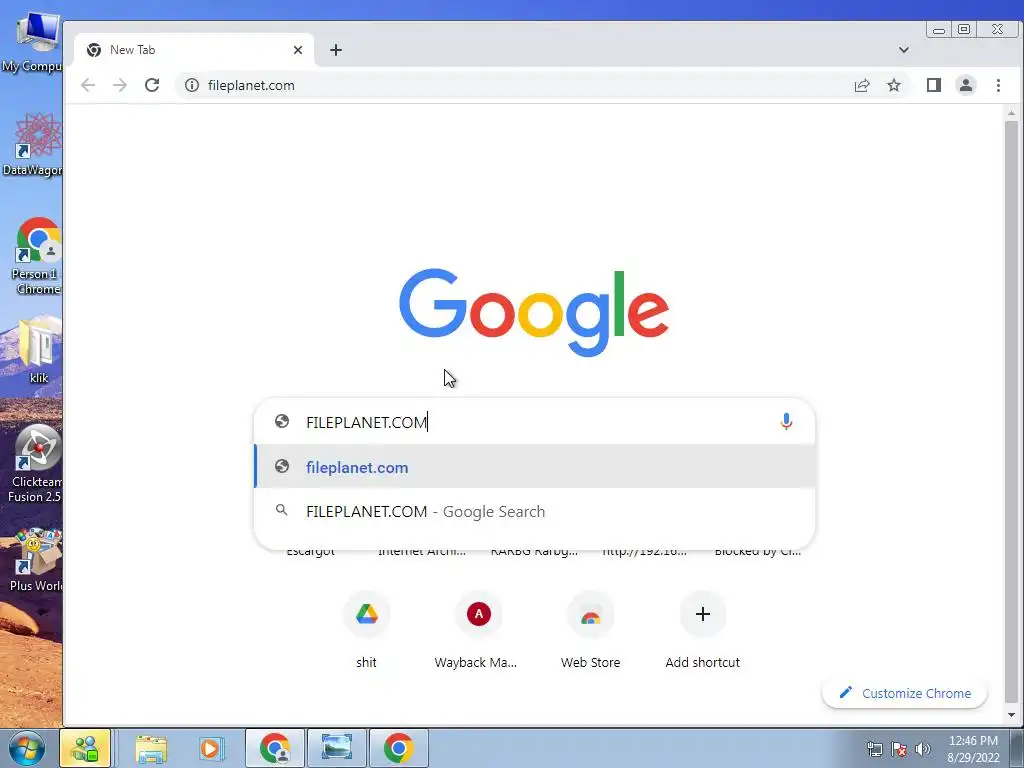Open the Windows Start menu
1024x768 pixels.
click(27, 748)
